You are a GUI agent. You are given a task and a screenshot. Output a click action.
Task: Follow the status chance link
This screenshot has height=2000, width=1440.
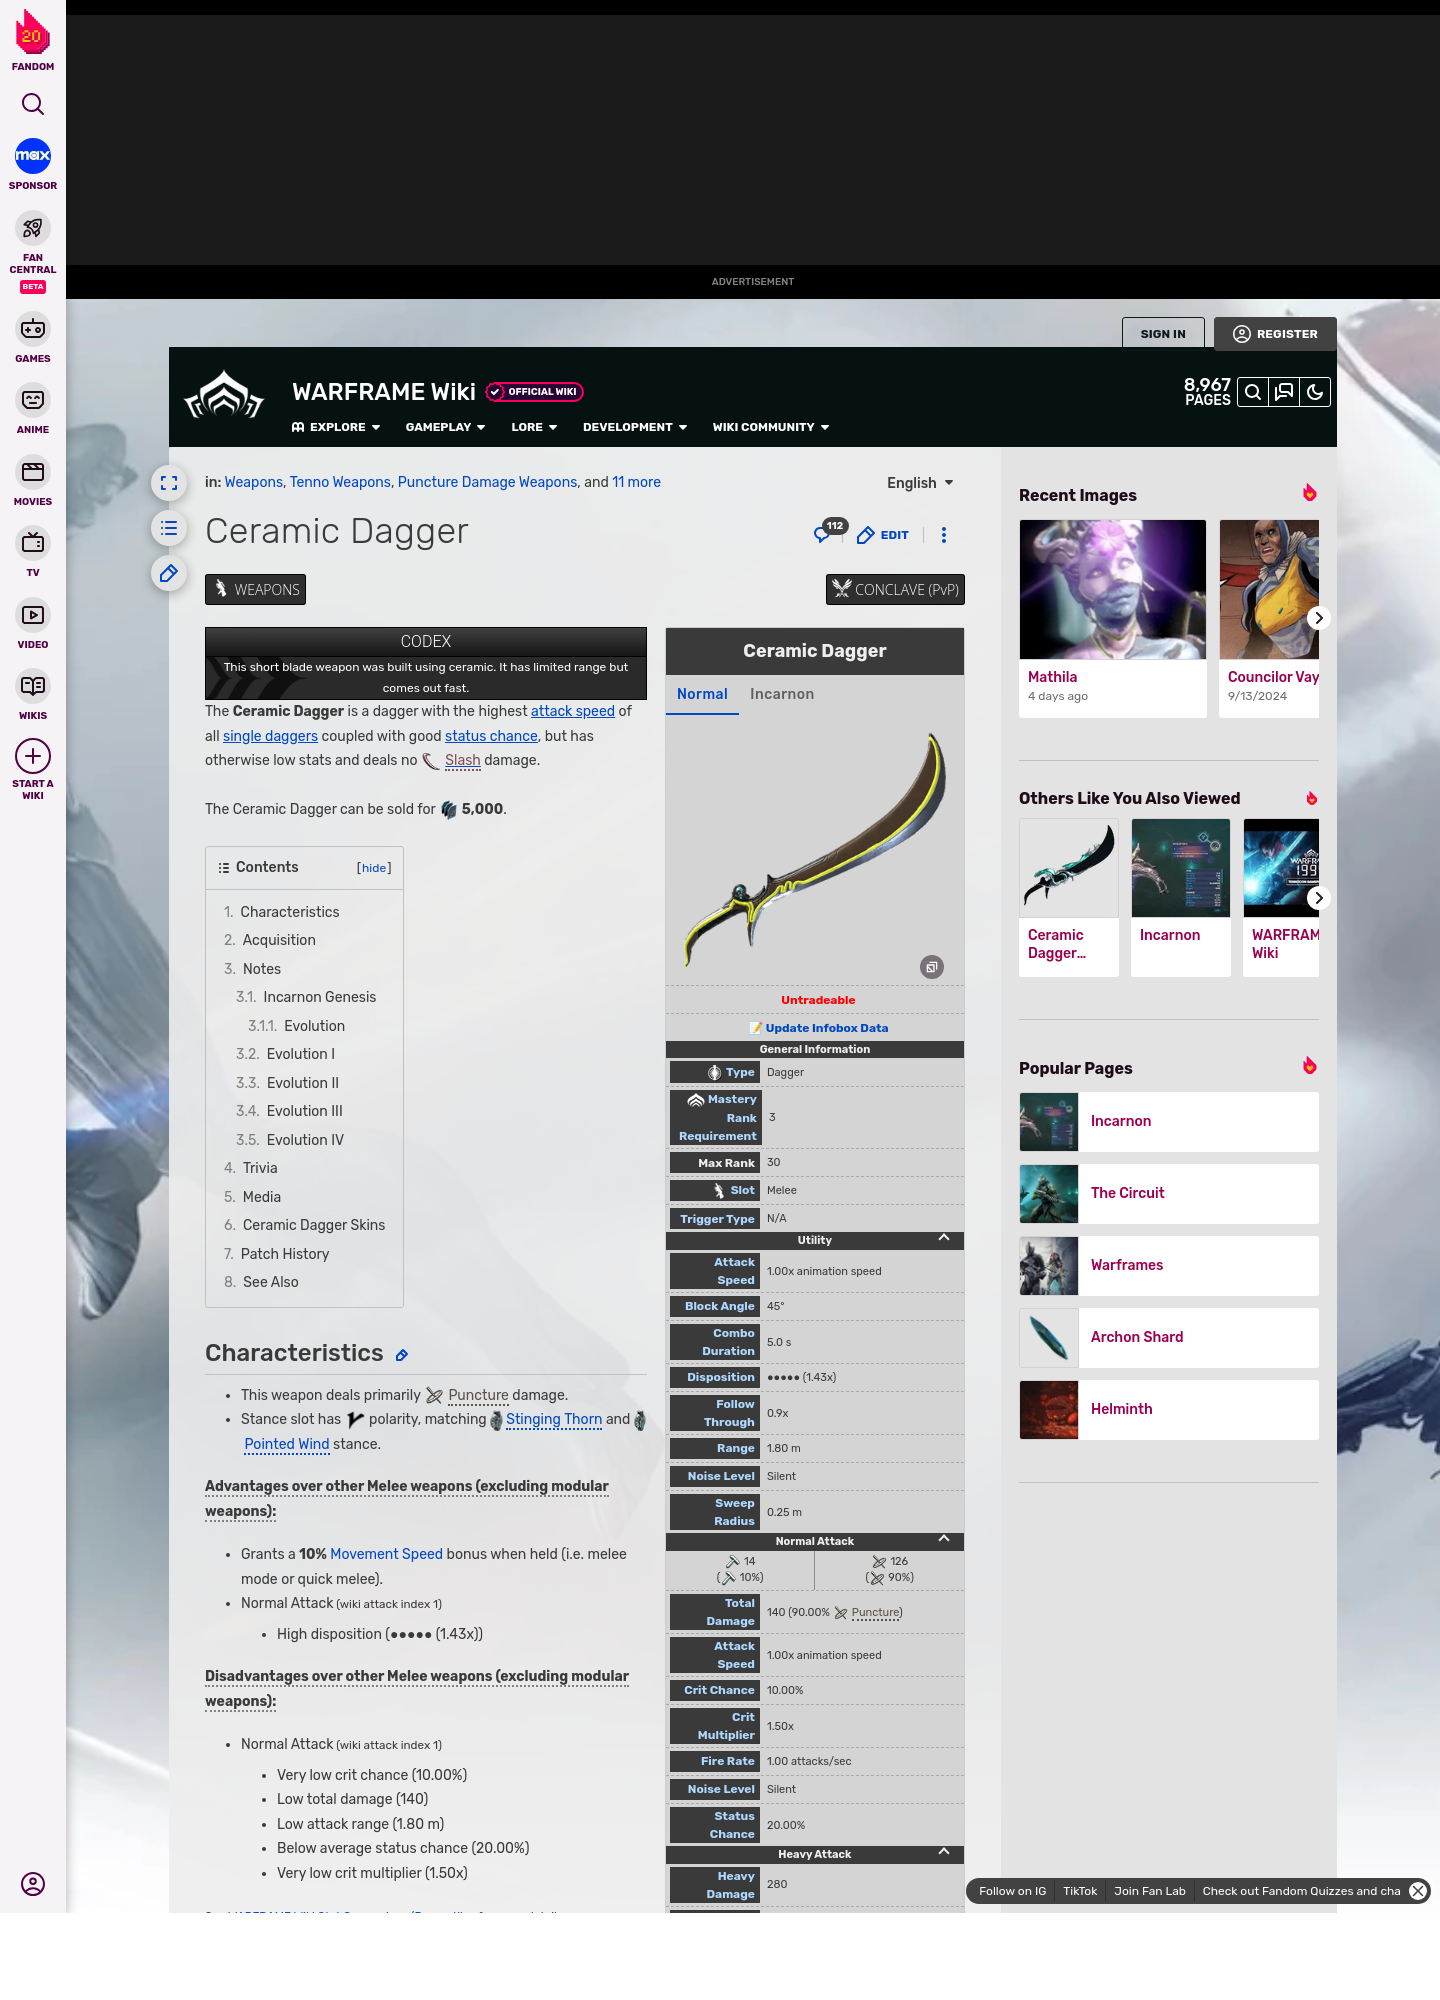pos(491,736)
